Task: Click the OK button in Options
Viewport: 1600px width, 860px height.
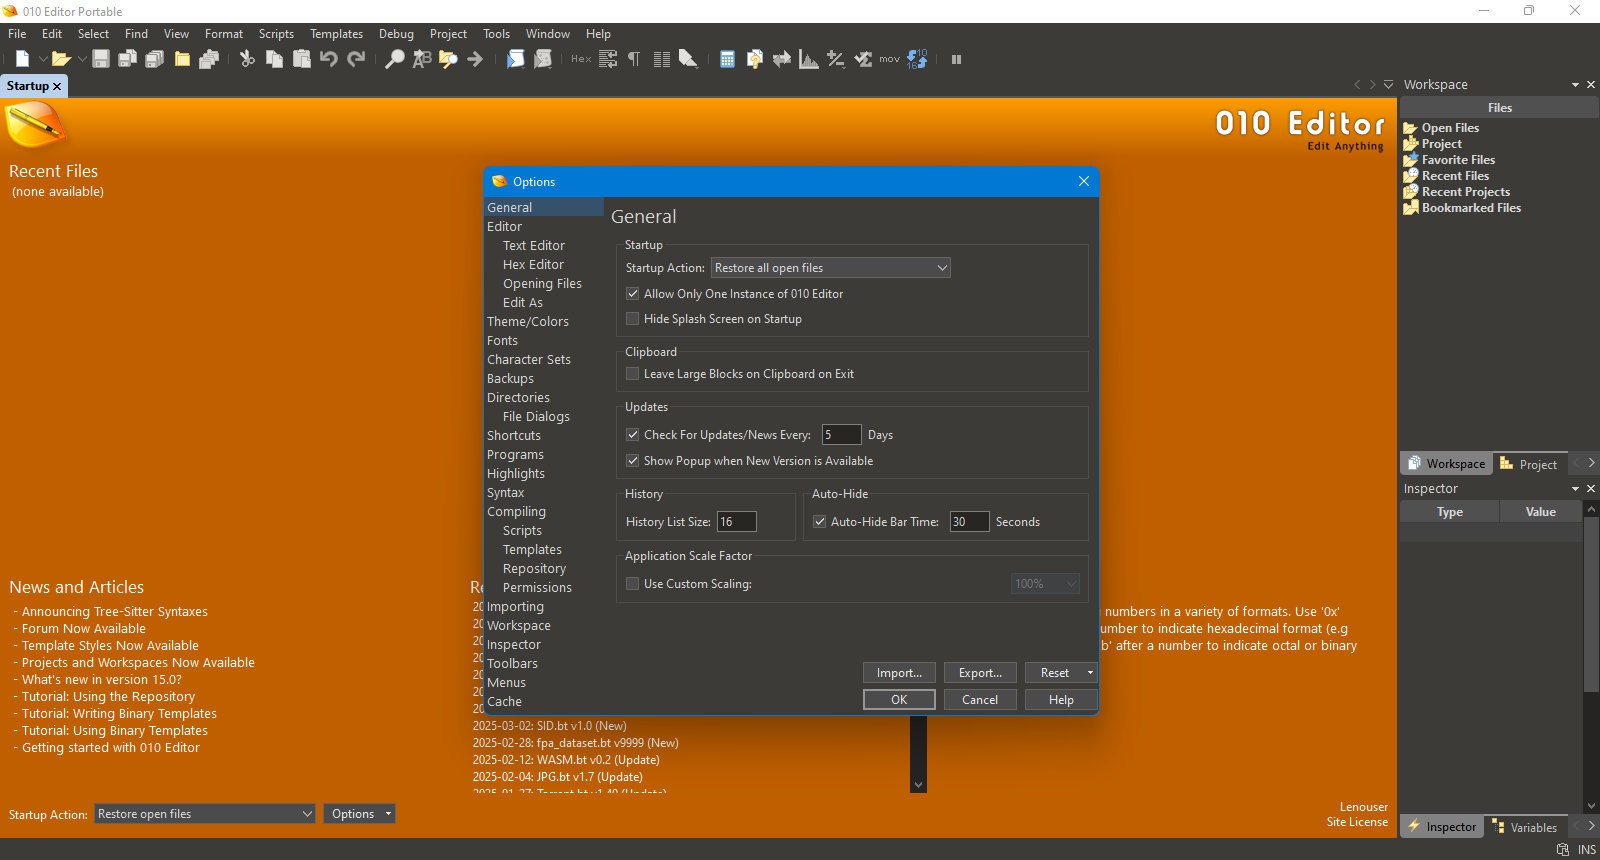Action: 899,700
